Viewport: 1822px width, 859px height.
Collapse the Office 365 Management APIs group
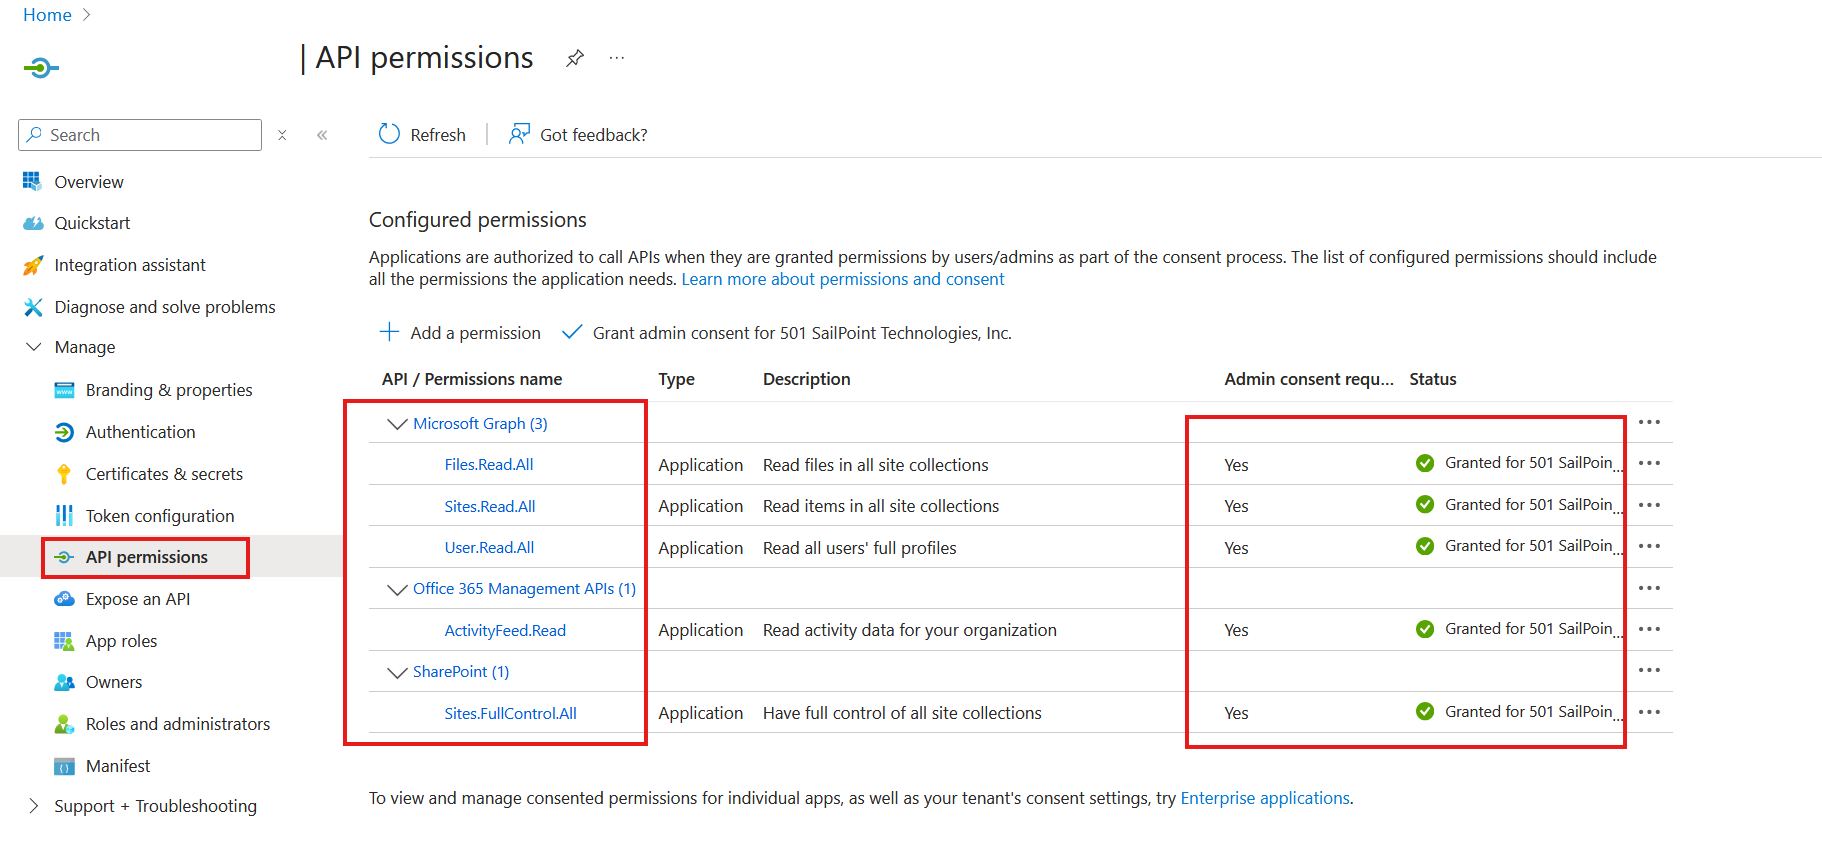[397, 589]
